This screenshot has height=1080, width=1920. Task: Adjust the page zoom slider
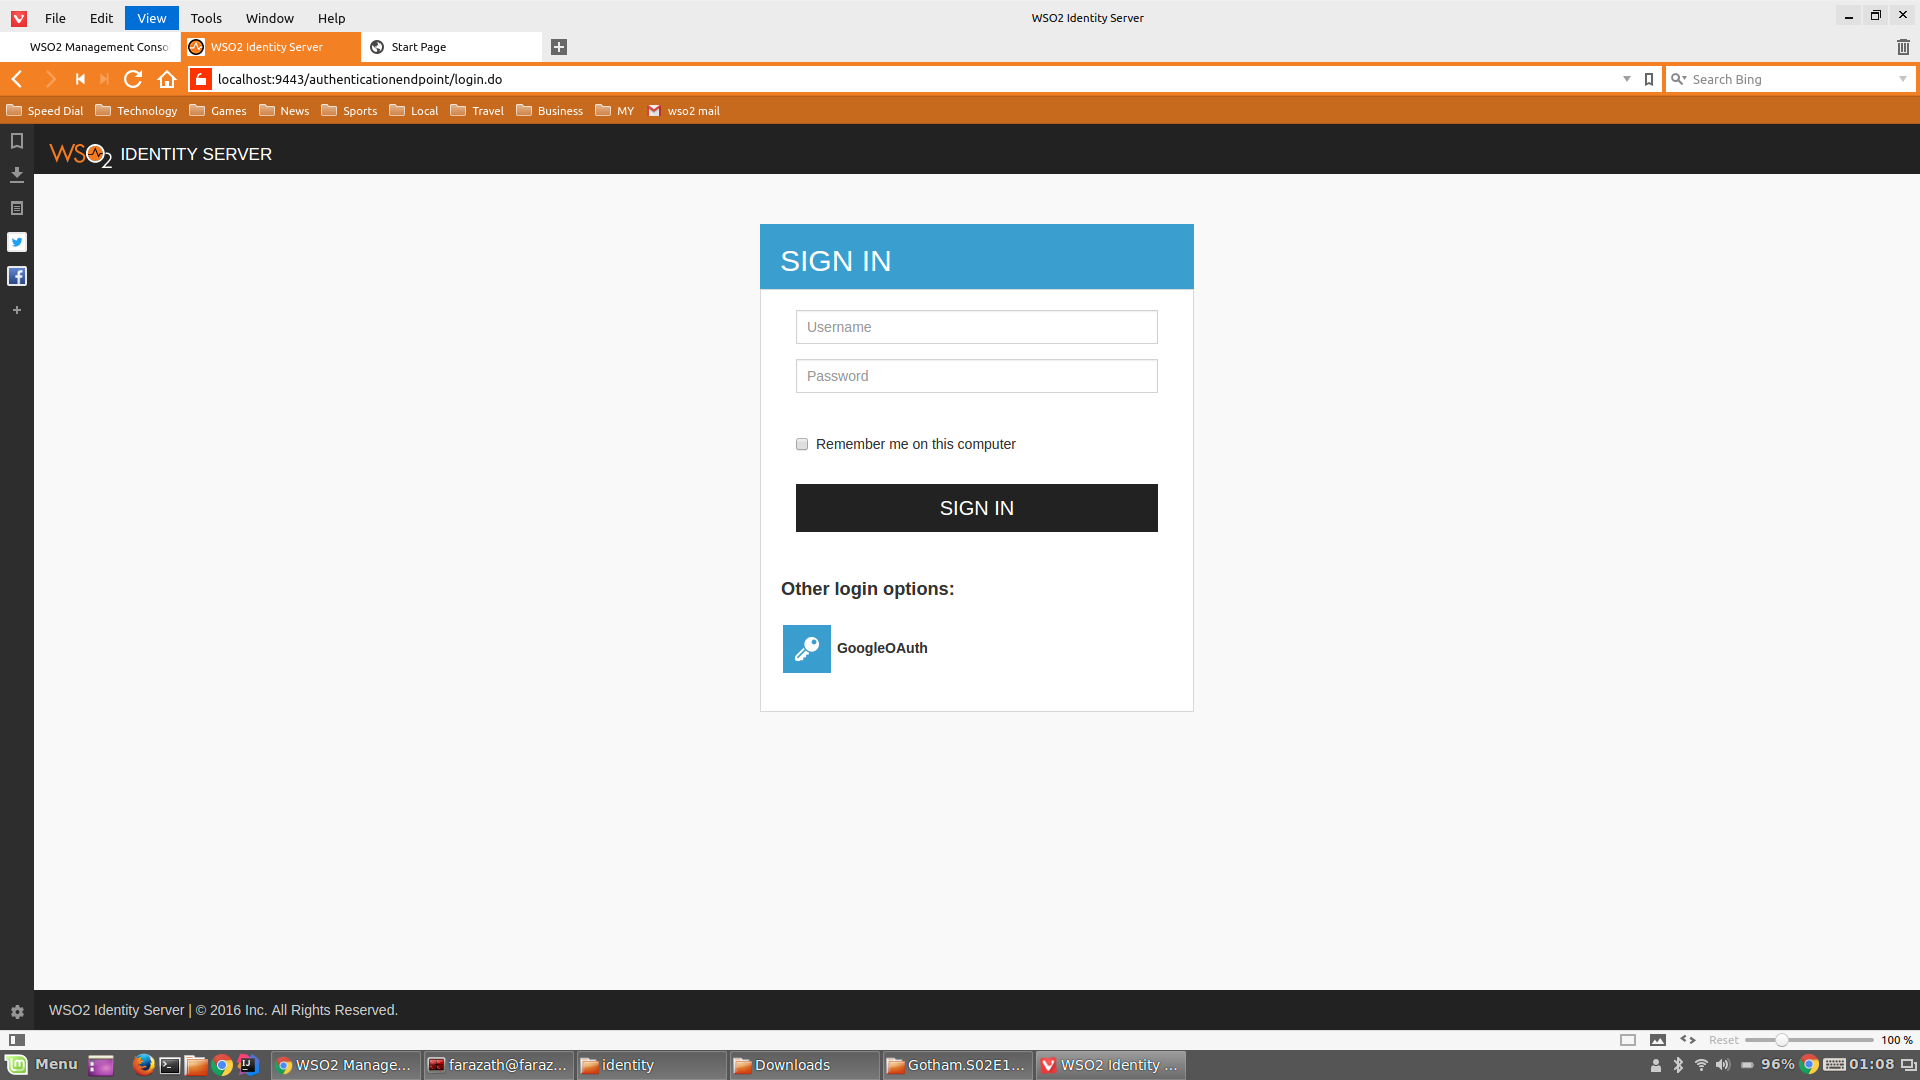tap(1782, 1040)
